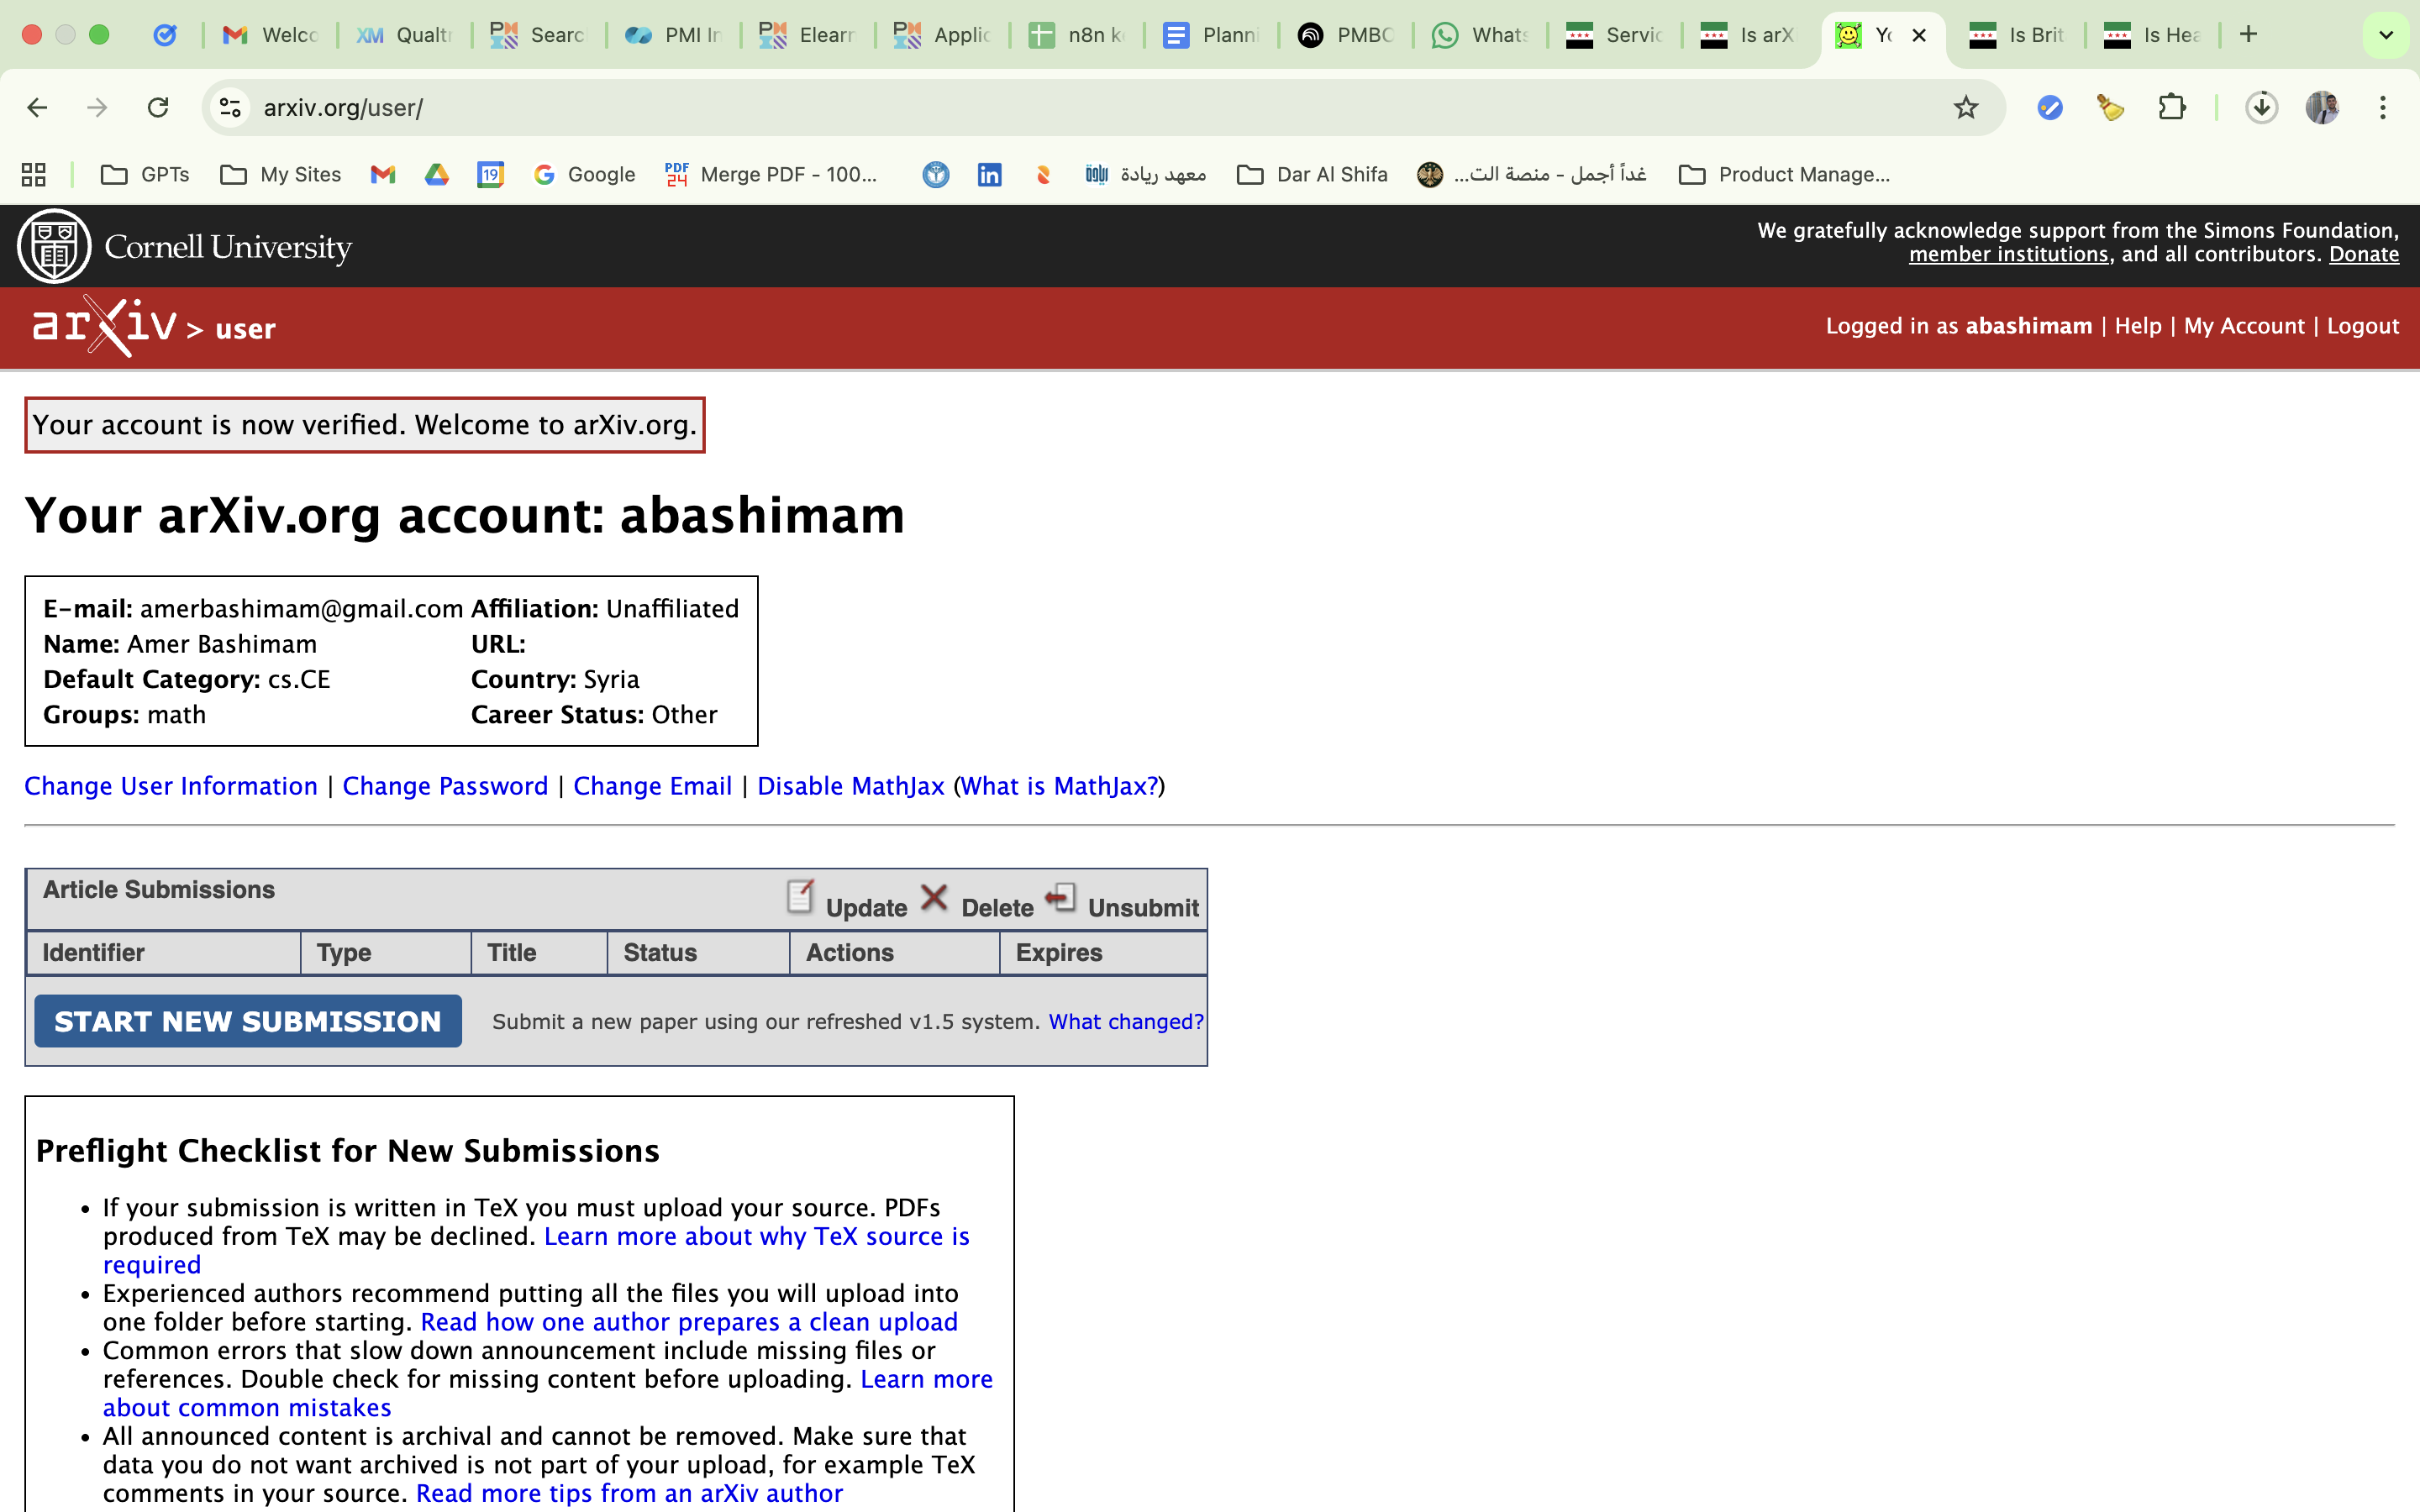Open Chrome extensions puzzle icon

[x=2171, y=107]
